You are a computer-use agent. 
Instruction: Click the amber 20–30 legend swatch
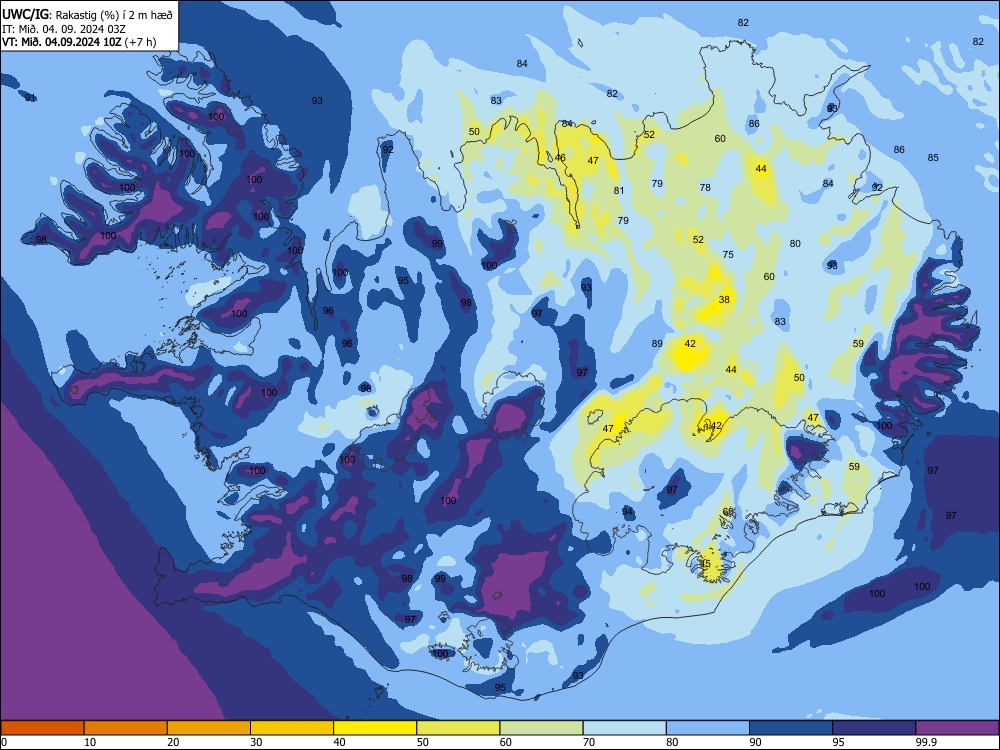tap(209, 728)
